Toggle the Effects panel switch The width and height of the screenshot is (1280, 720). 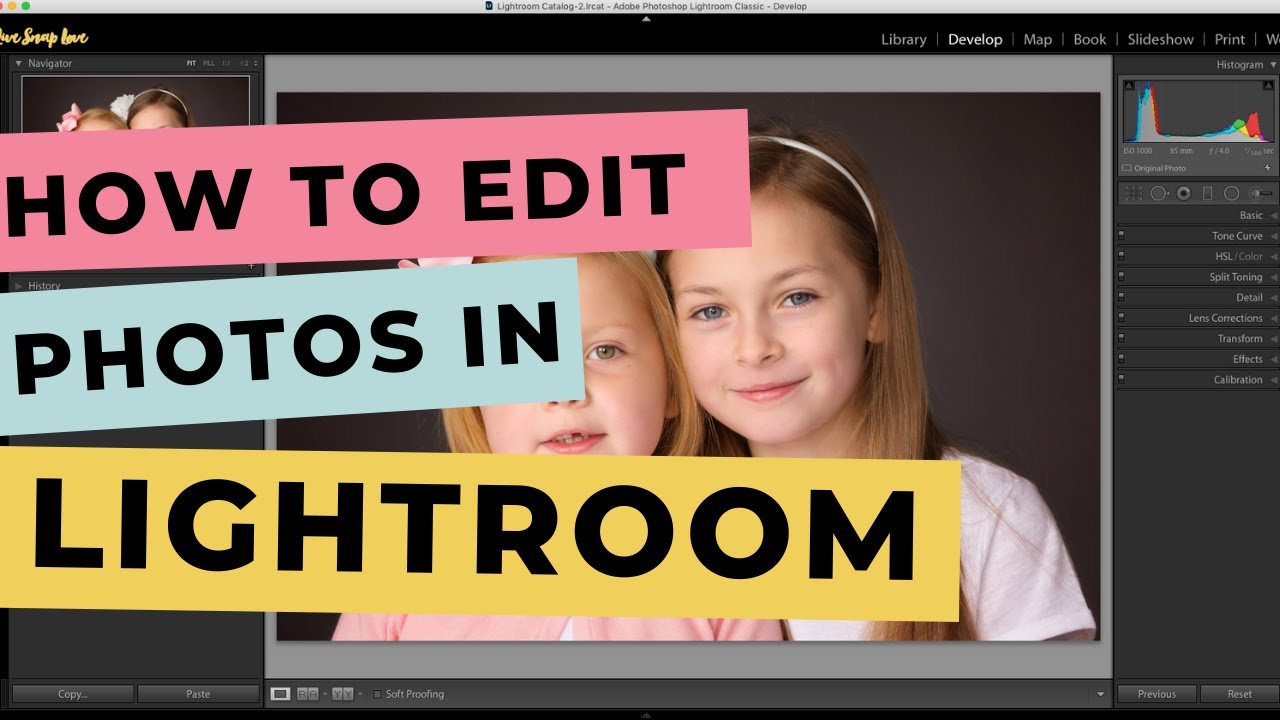(x=1121, y=359)
